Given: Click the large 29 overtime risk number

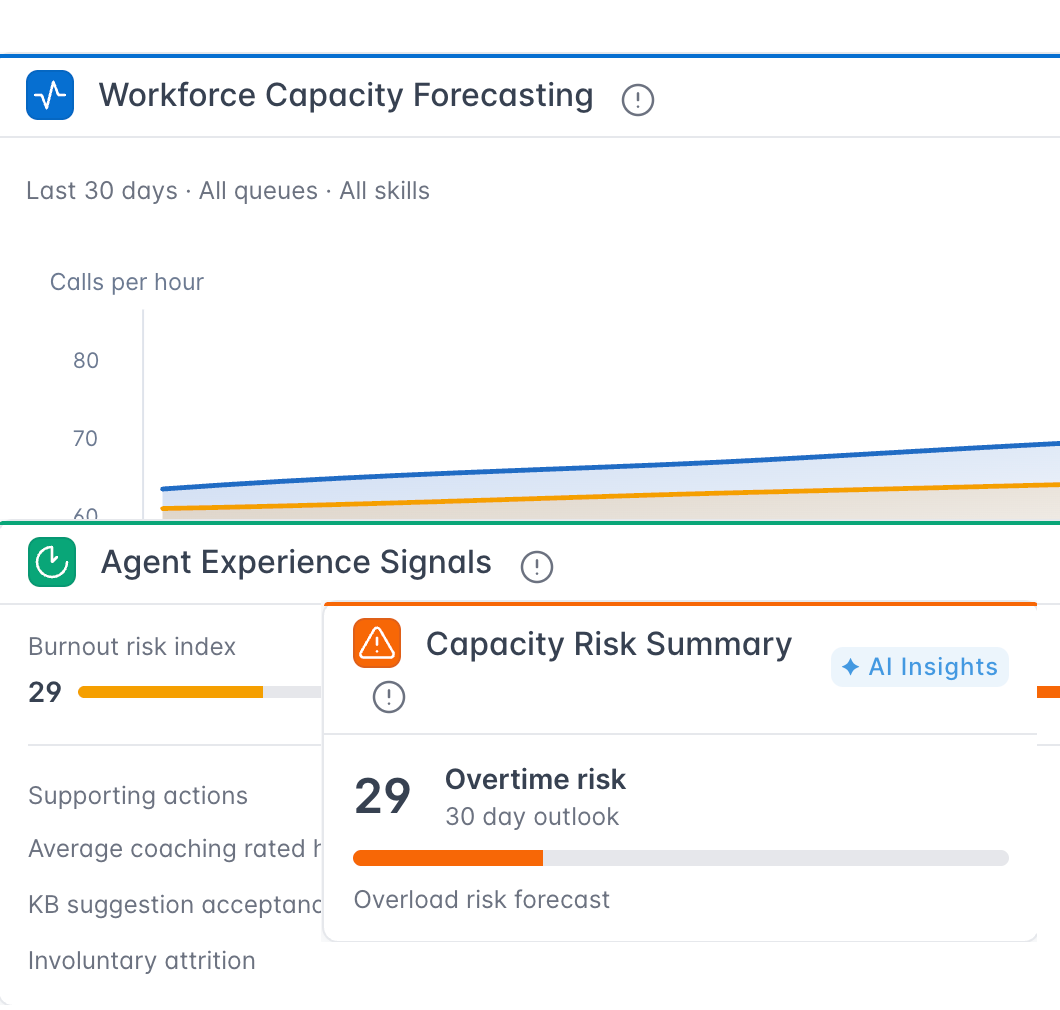Looking at the screenshot, I should coord(383,796).
